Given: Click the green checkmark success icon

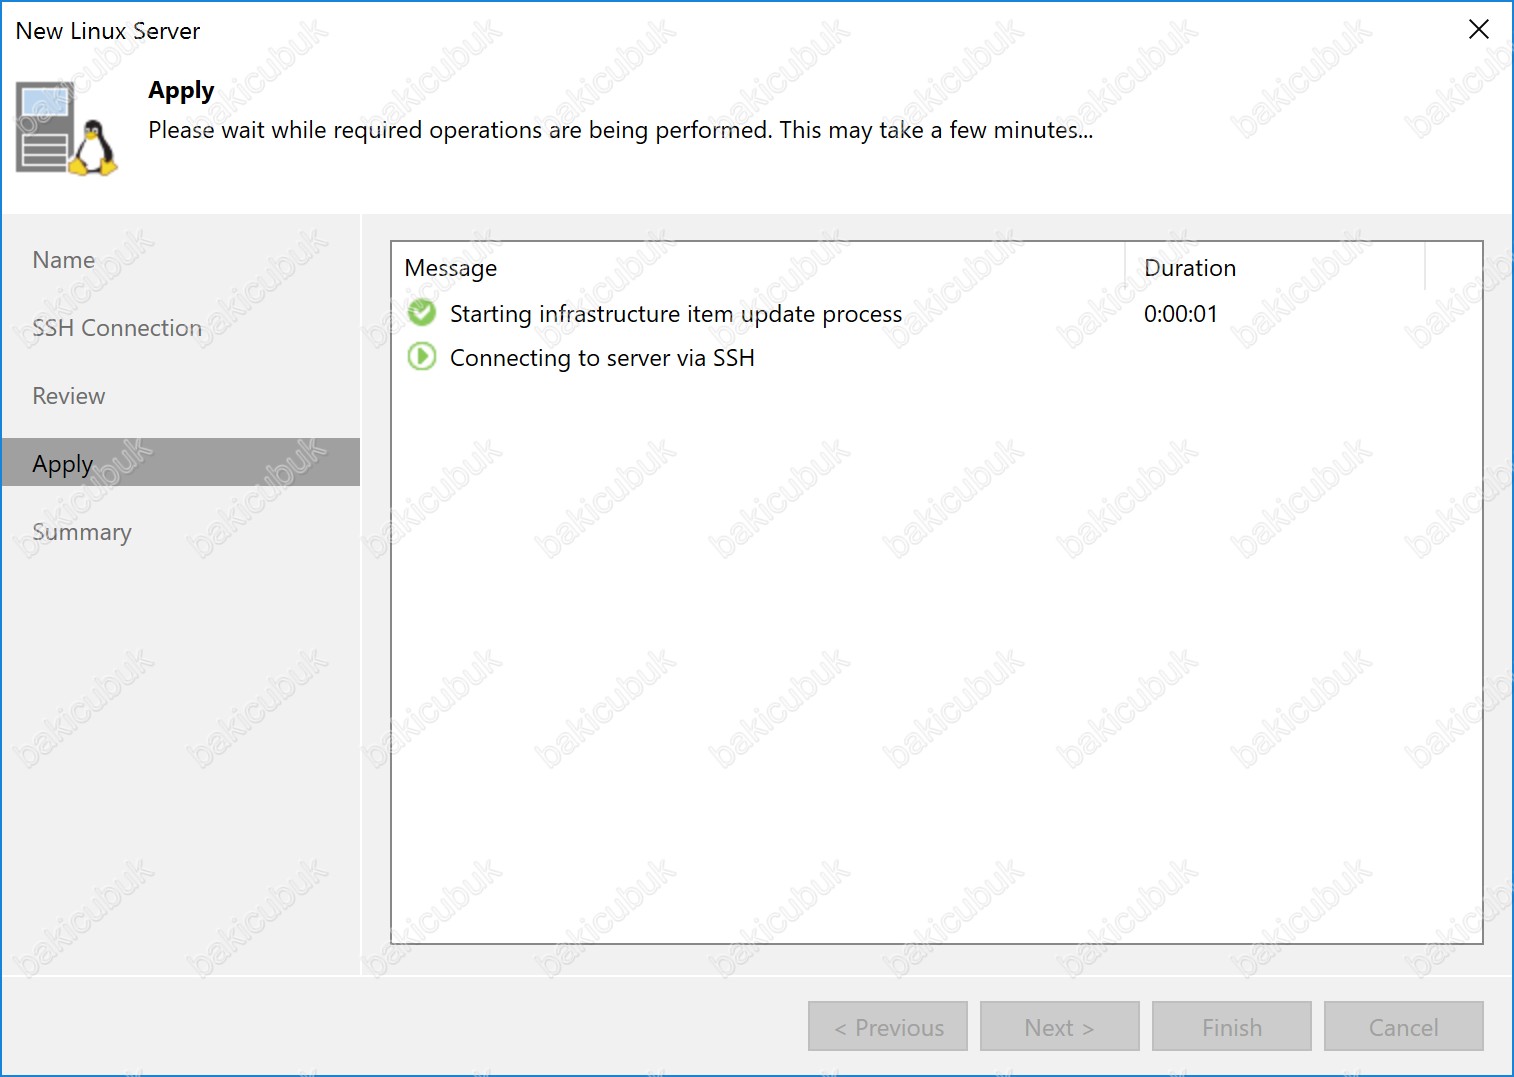Looking at the screenshot, I should (x=422, y=313).
